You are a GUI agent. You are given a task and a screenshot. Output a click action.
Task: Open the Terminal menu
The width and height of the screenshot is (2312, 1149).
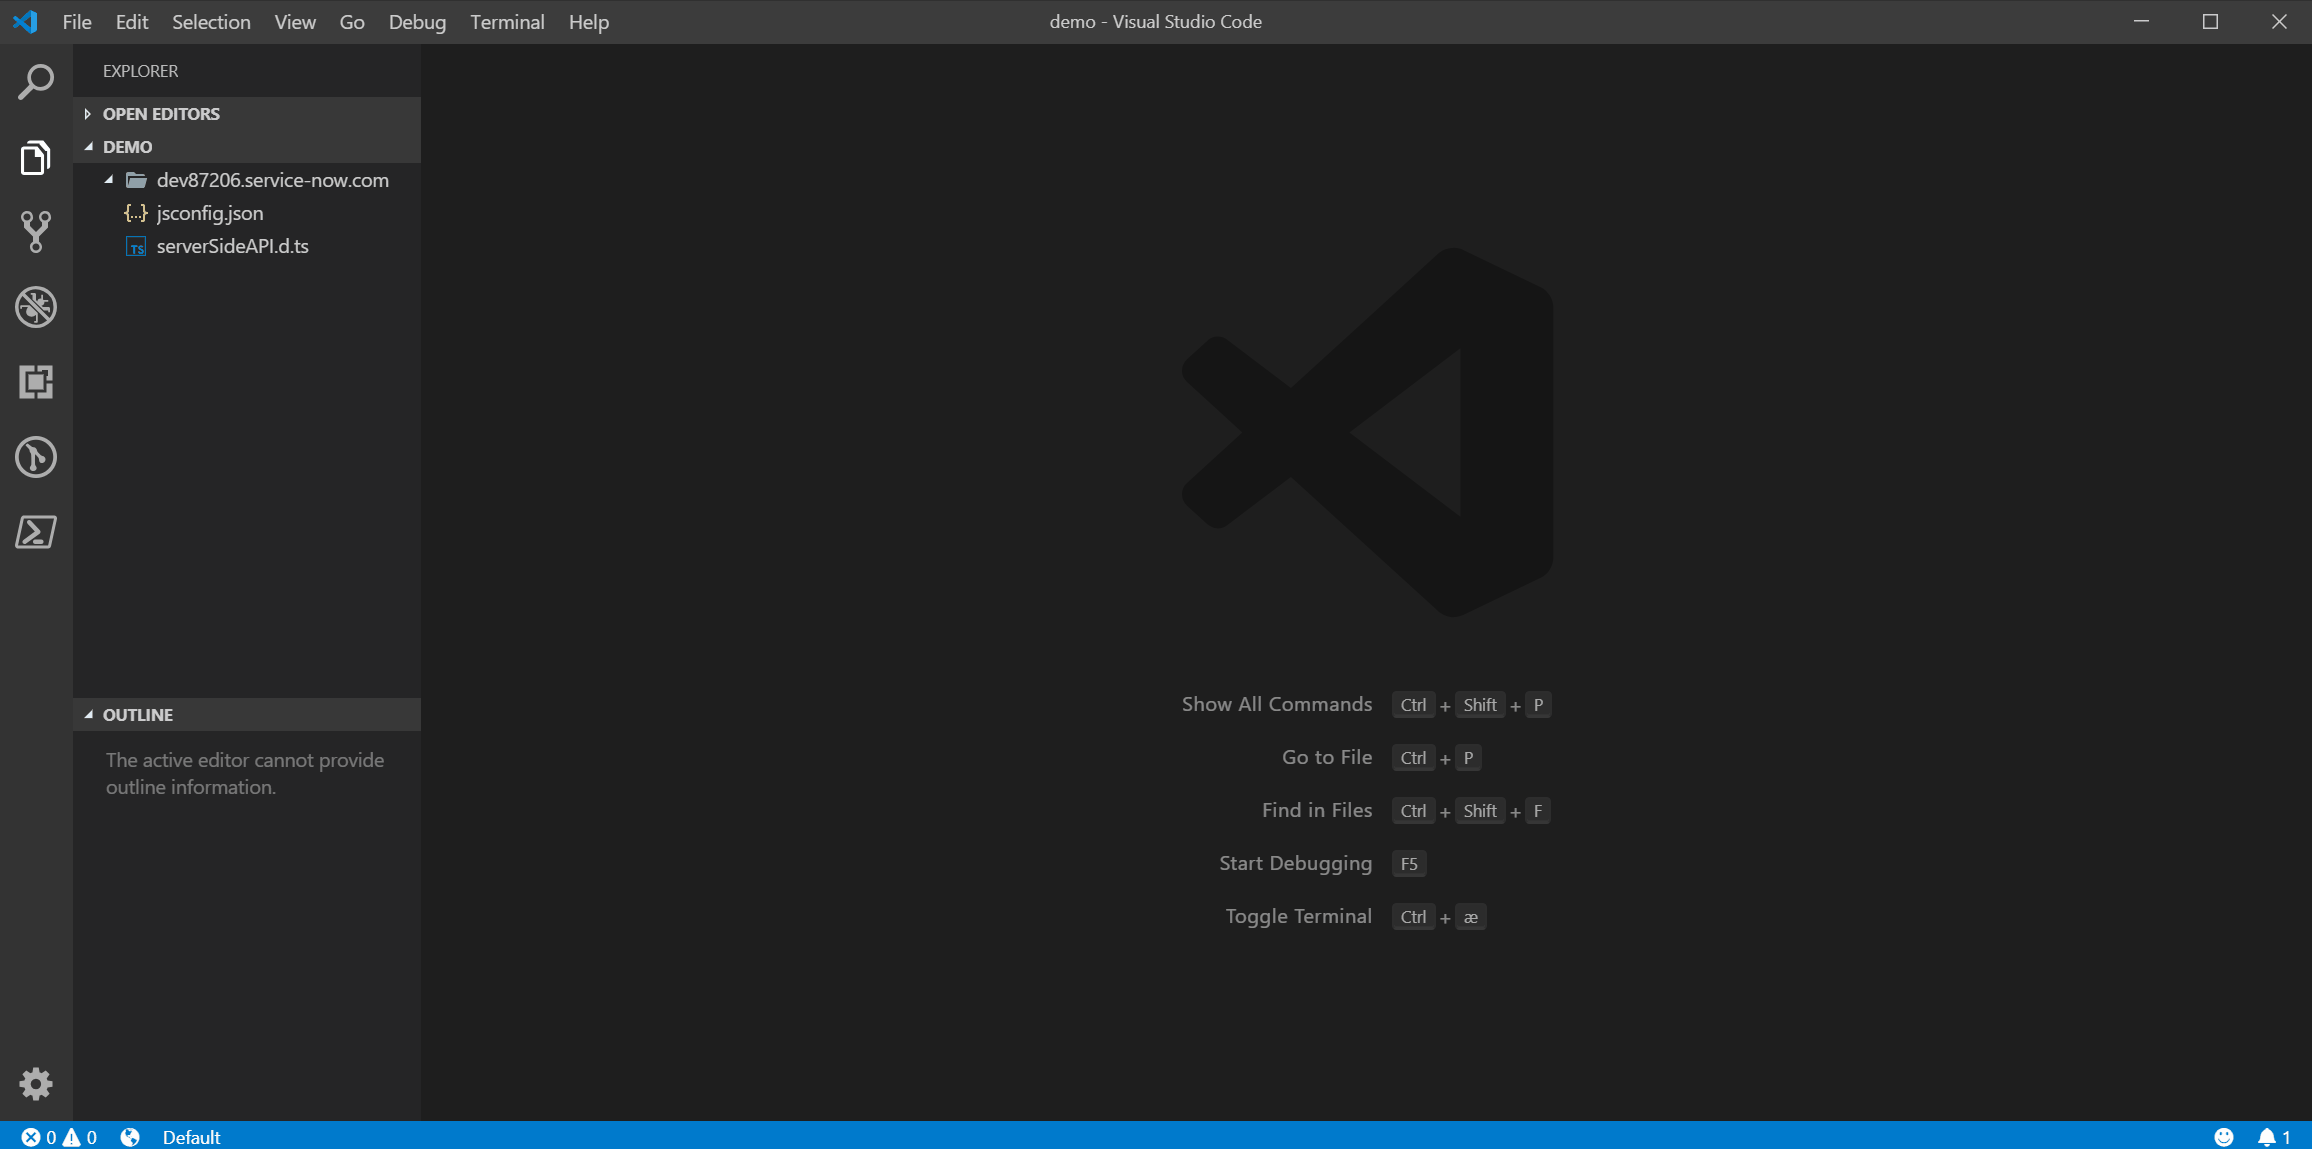[x=507, y=22]
